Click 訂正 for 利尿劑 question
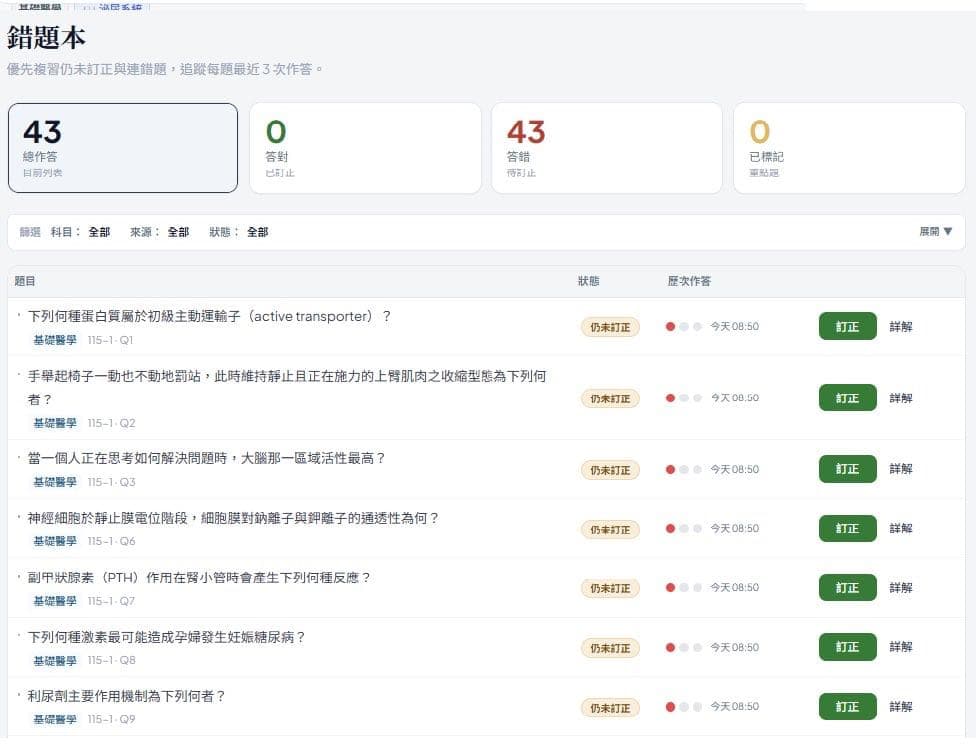977x744 pixels. coord(847,707)
